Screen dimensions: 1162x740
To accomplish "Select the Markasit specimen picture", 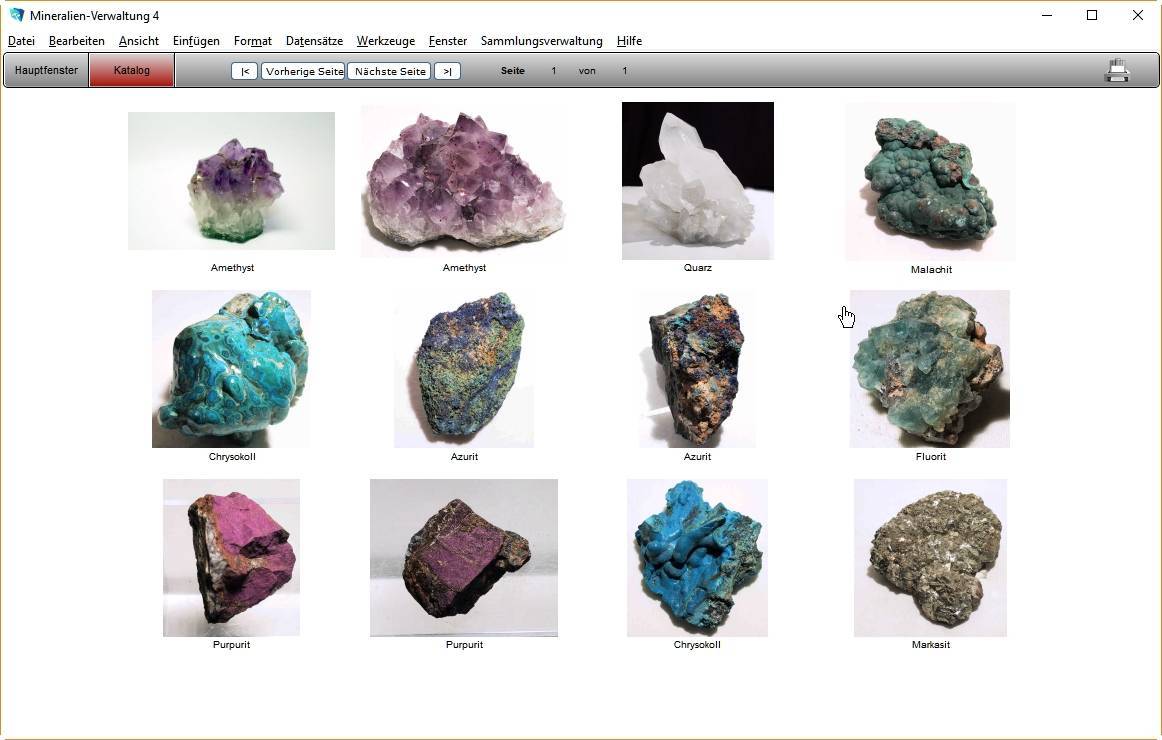I will click(x=930, y=558).
